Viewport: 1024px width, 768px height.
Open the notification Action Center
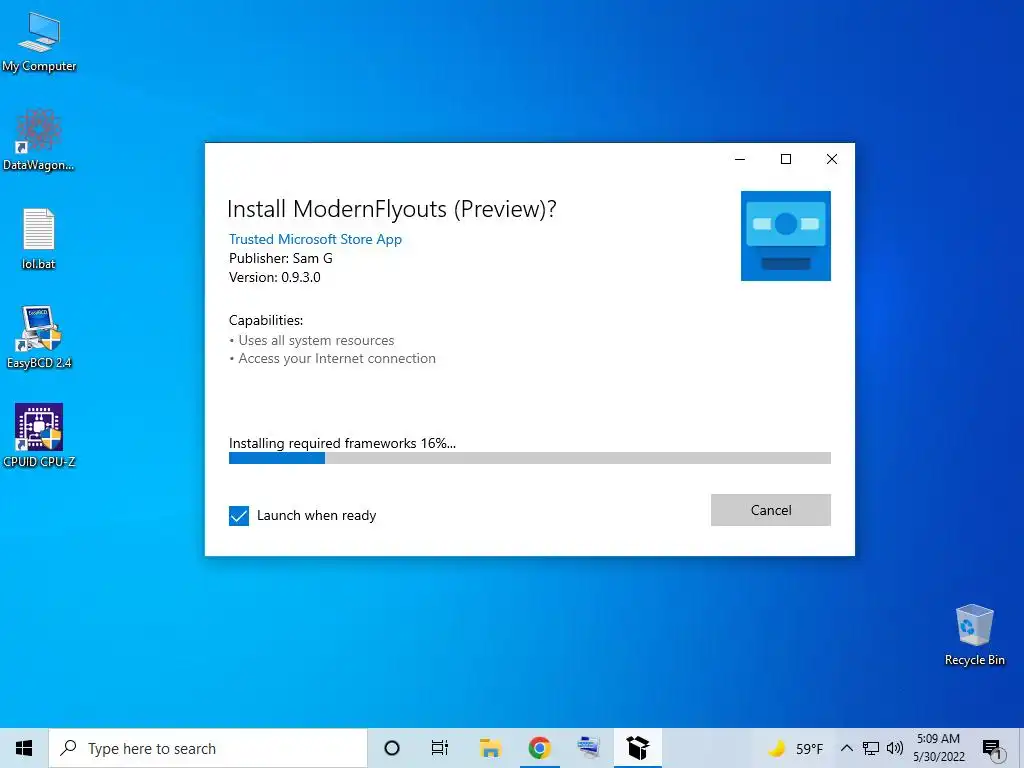click(992, 749)
